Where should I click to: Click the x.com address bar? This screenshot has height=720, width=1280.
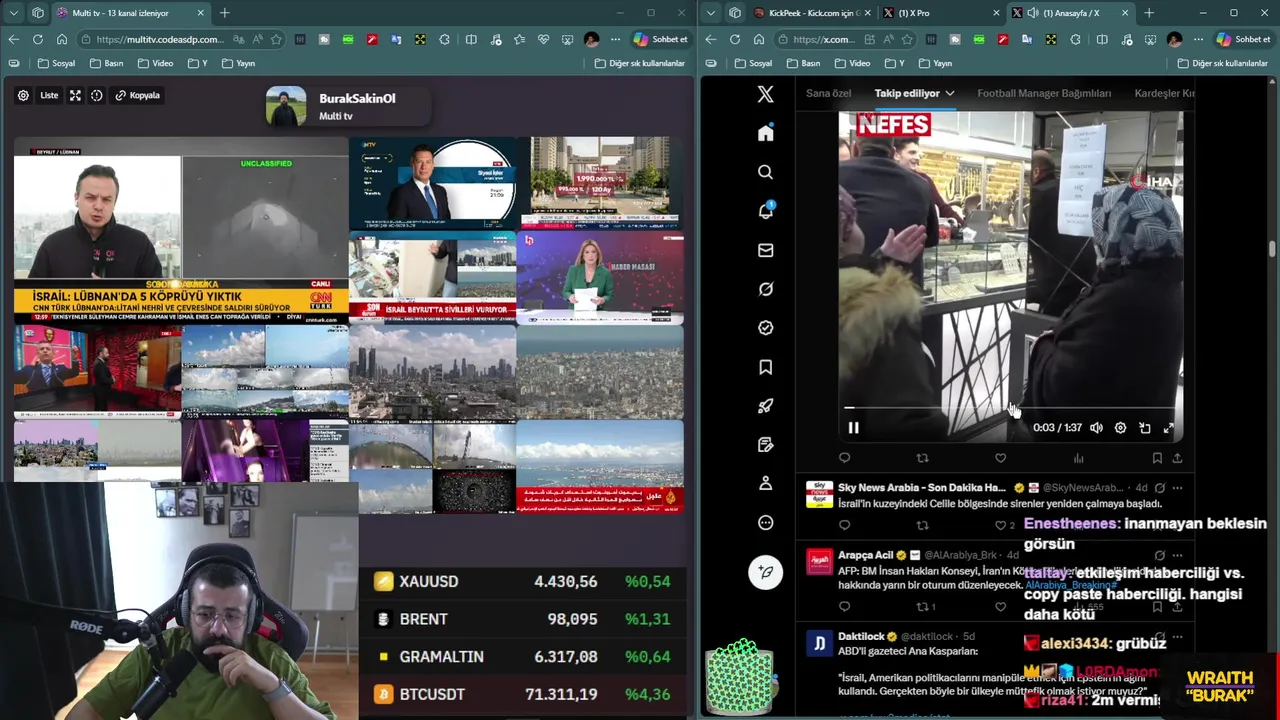[x=825, y=39]
